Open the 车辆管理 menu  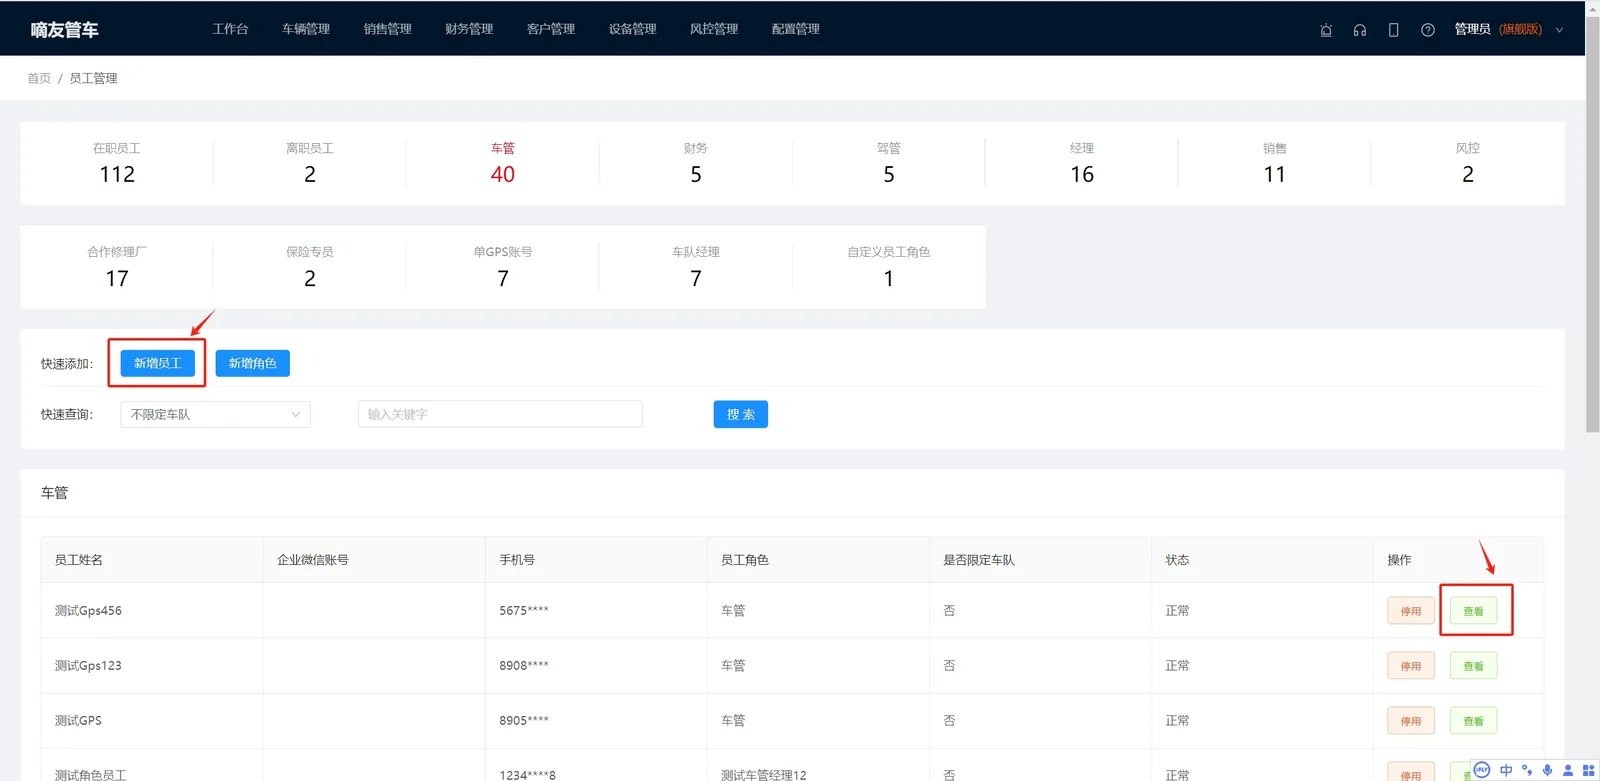pyautogui.click(x=306, y=29)
